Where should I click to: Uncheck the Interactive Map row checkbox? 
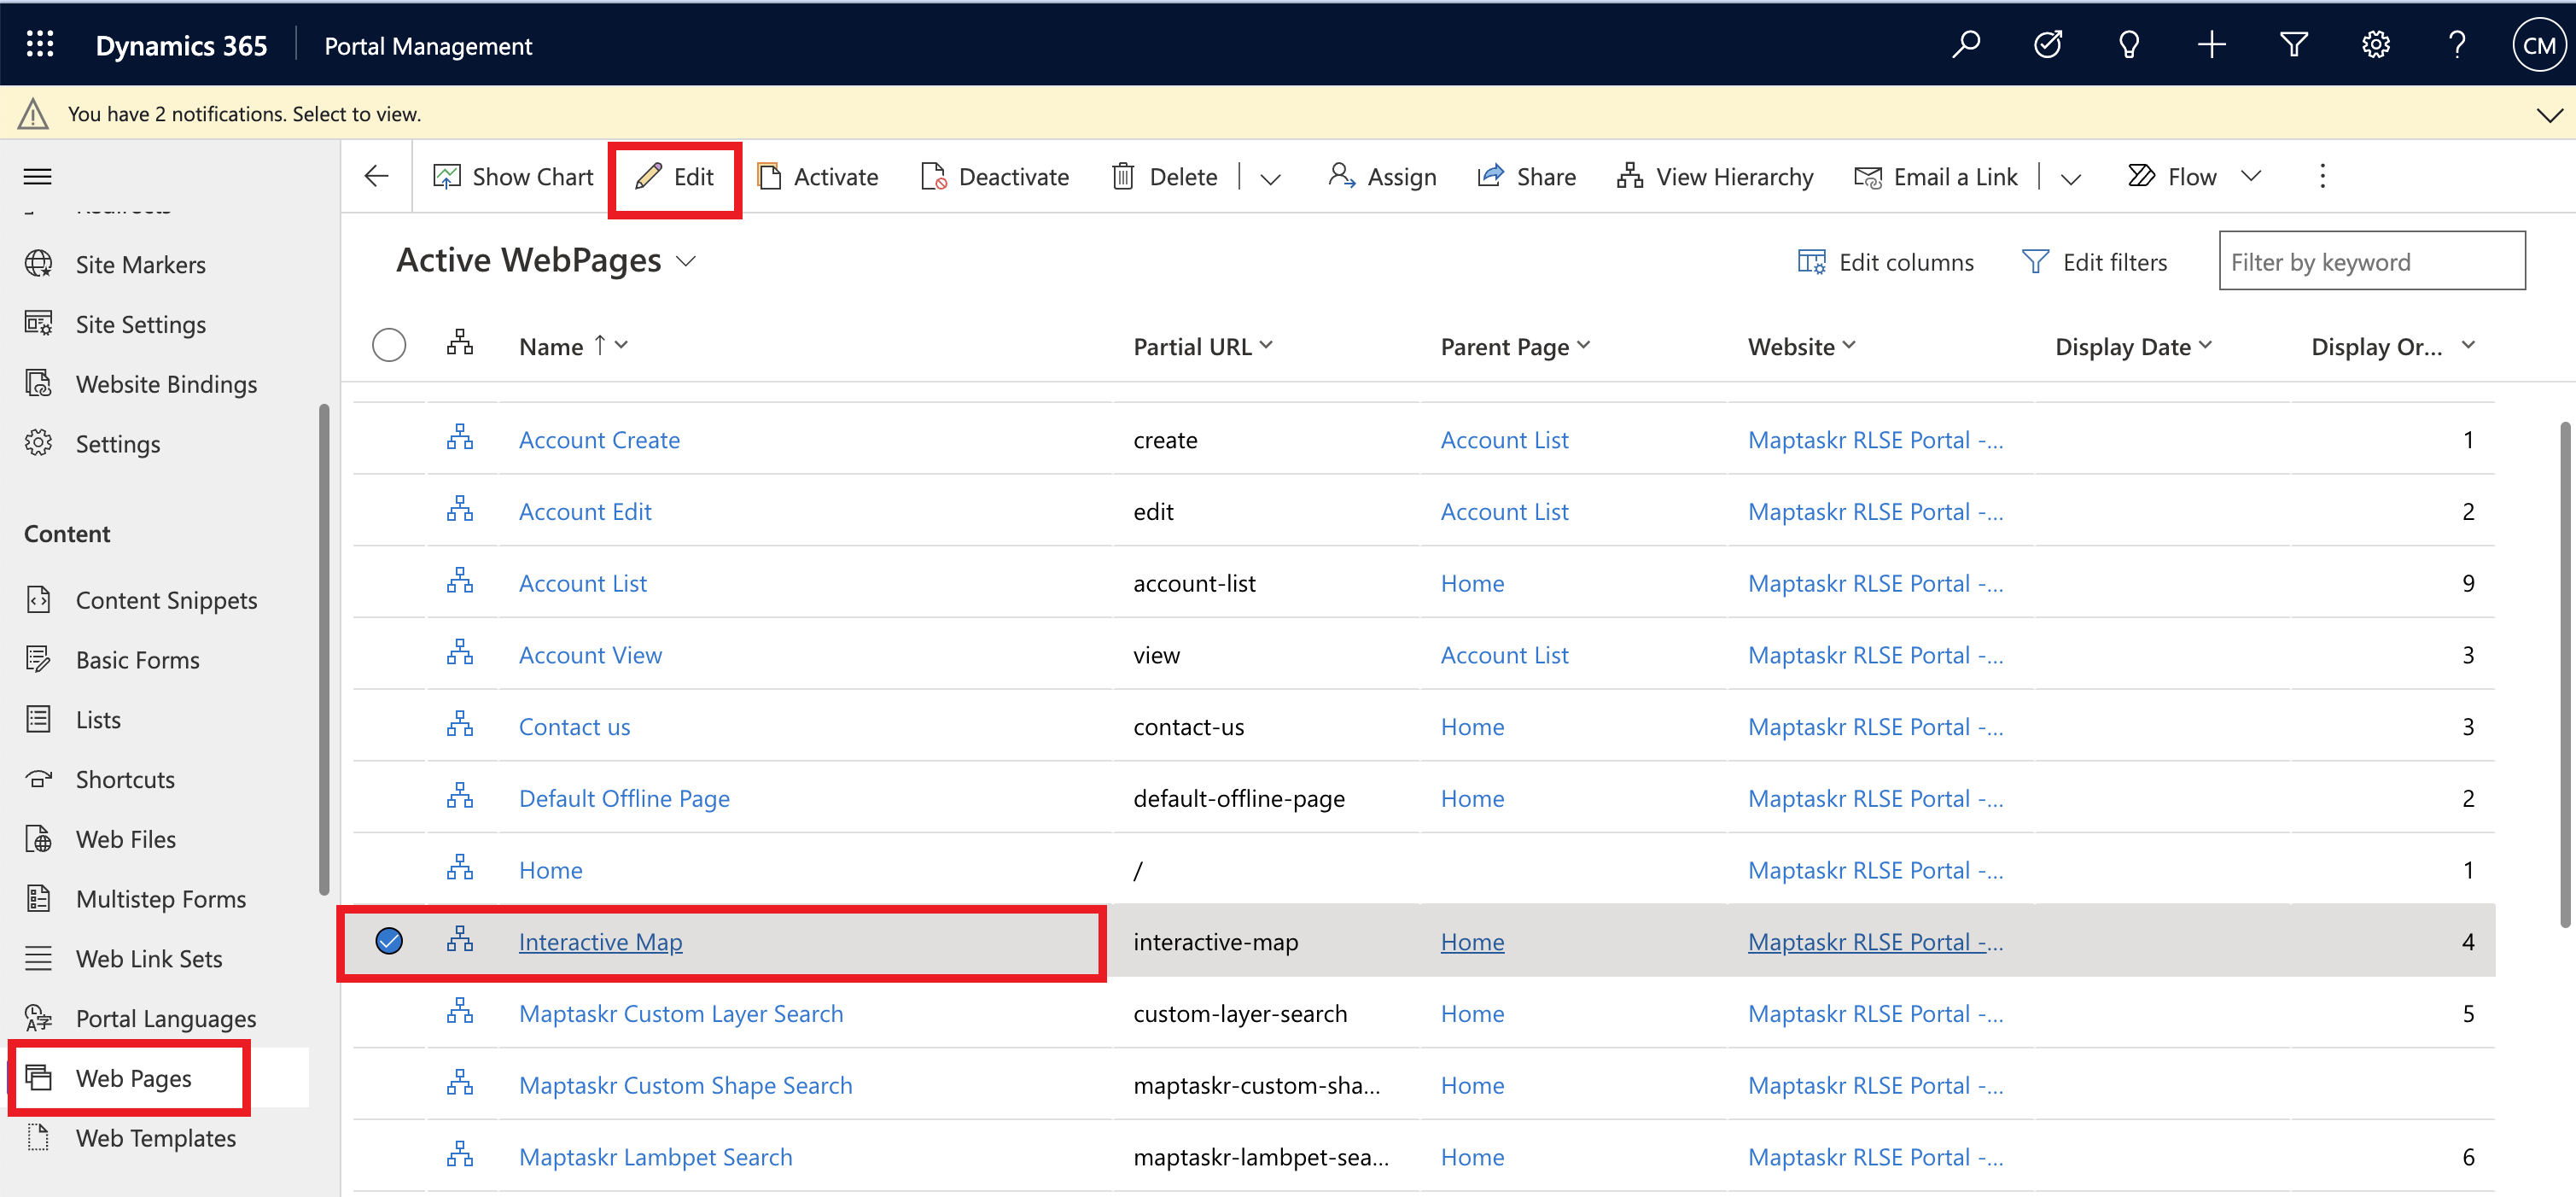[x=389, y=941]
